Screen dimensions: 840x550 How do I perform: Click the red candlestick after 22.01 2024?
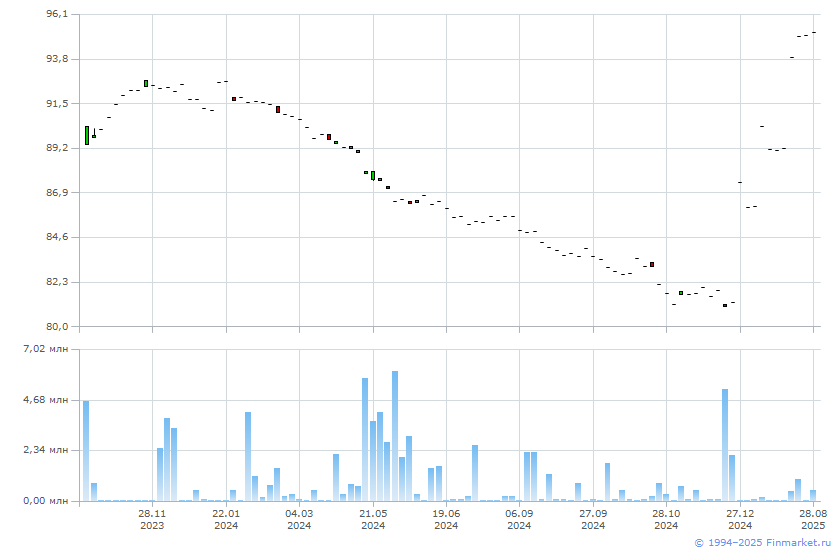(234, 99)
